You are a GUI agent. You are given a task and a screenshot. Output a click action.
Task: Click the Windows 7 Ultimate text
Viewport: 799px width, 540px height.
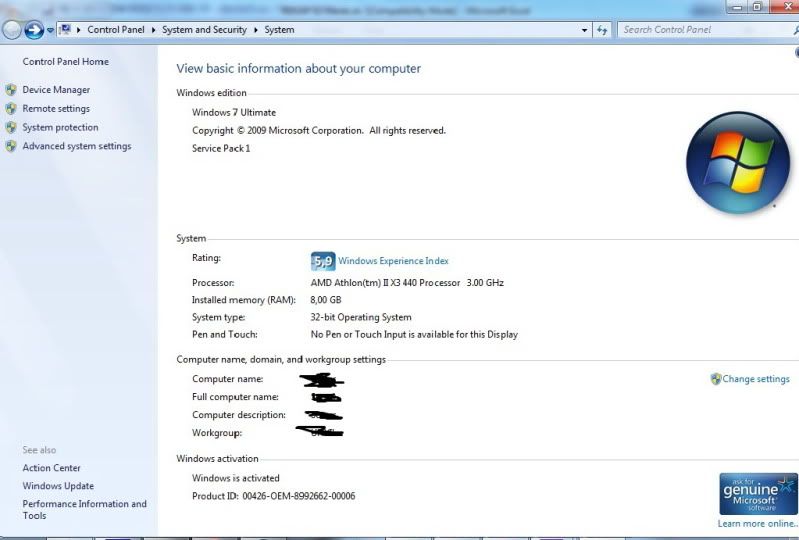234,113
